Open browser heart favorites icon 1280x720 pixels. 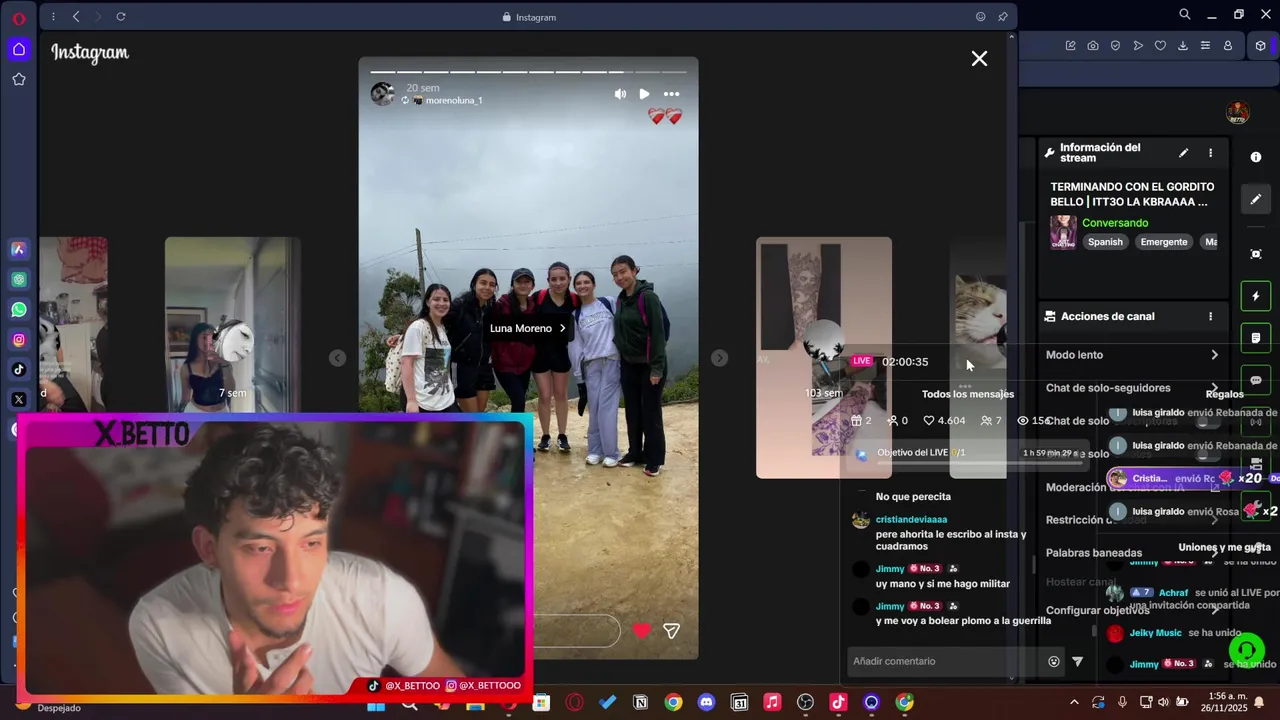click(1160, 46)
